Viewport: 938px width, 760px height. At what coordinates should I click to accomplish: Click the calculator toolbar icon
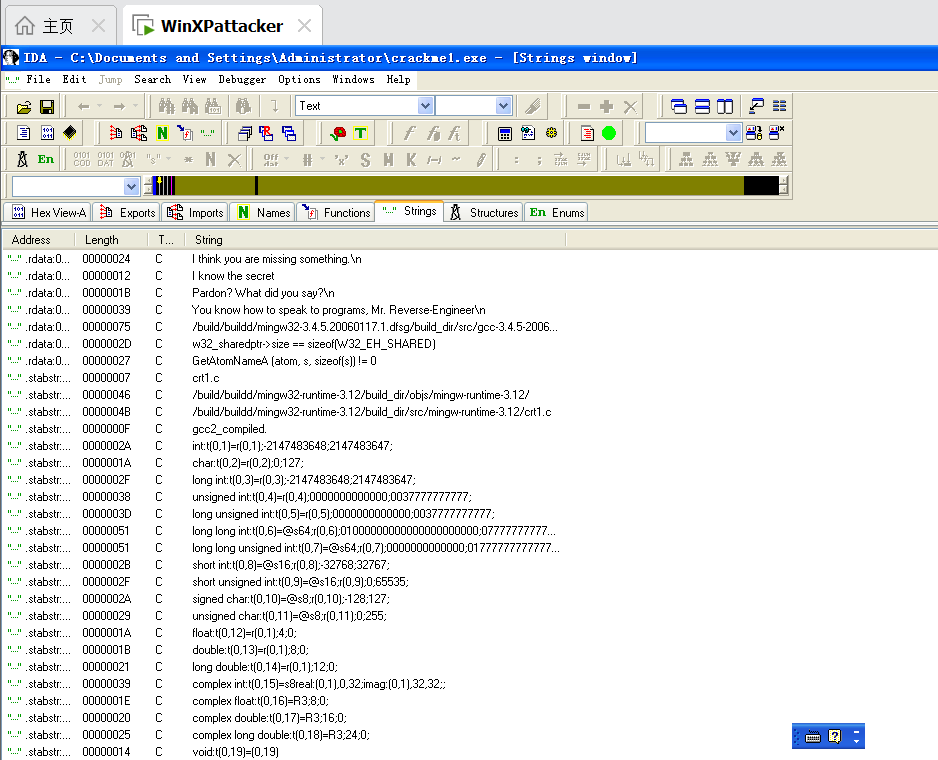[505, 133]
